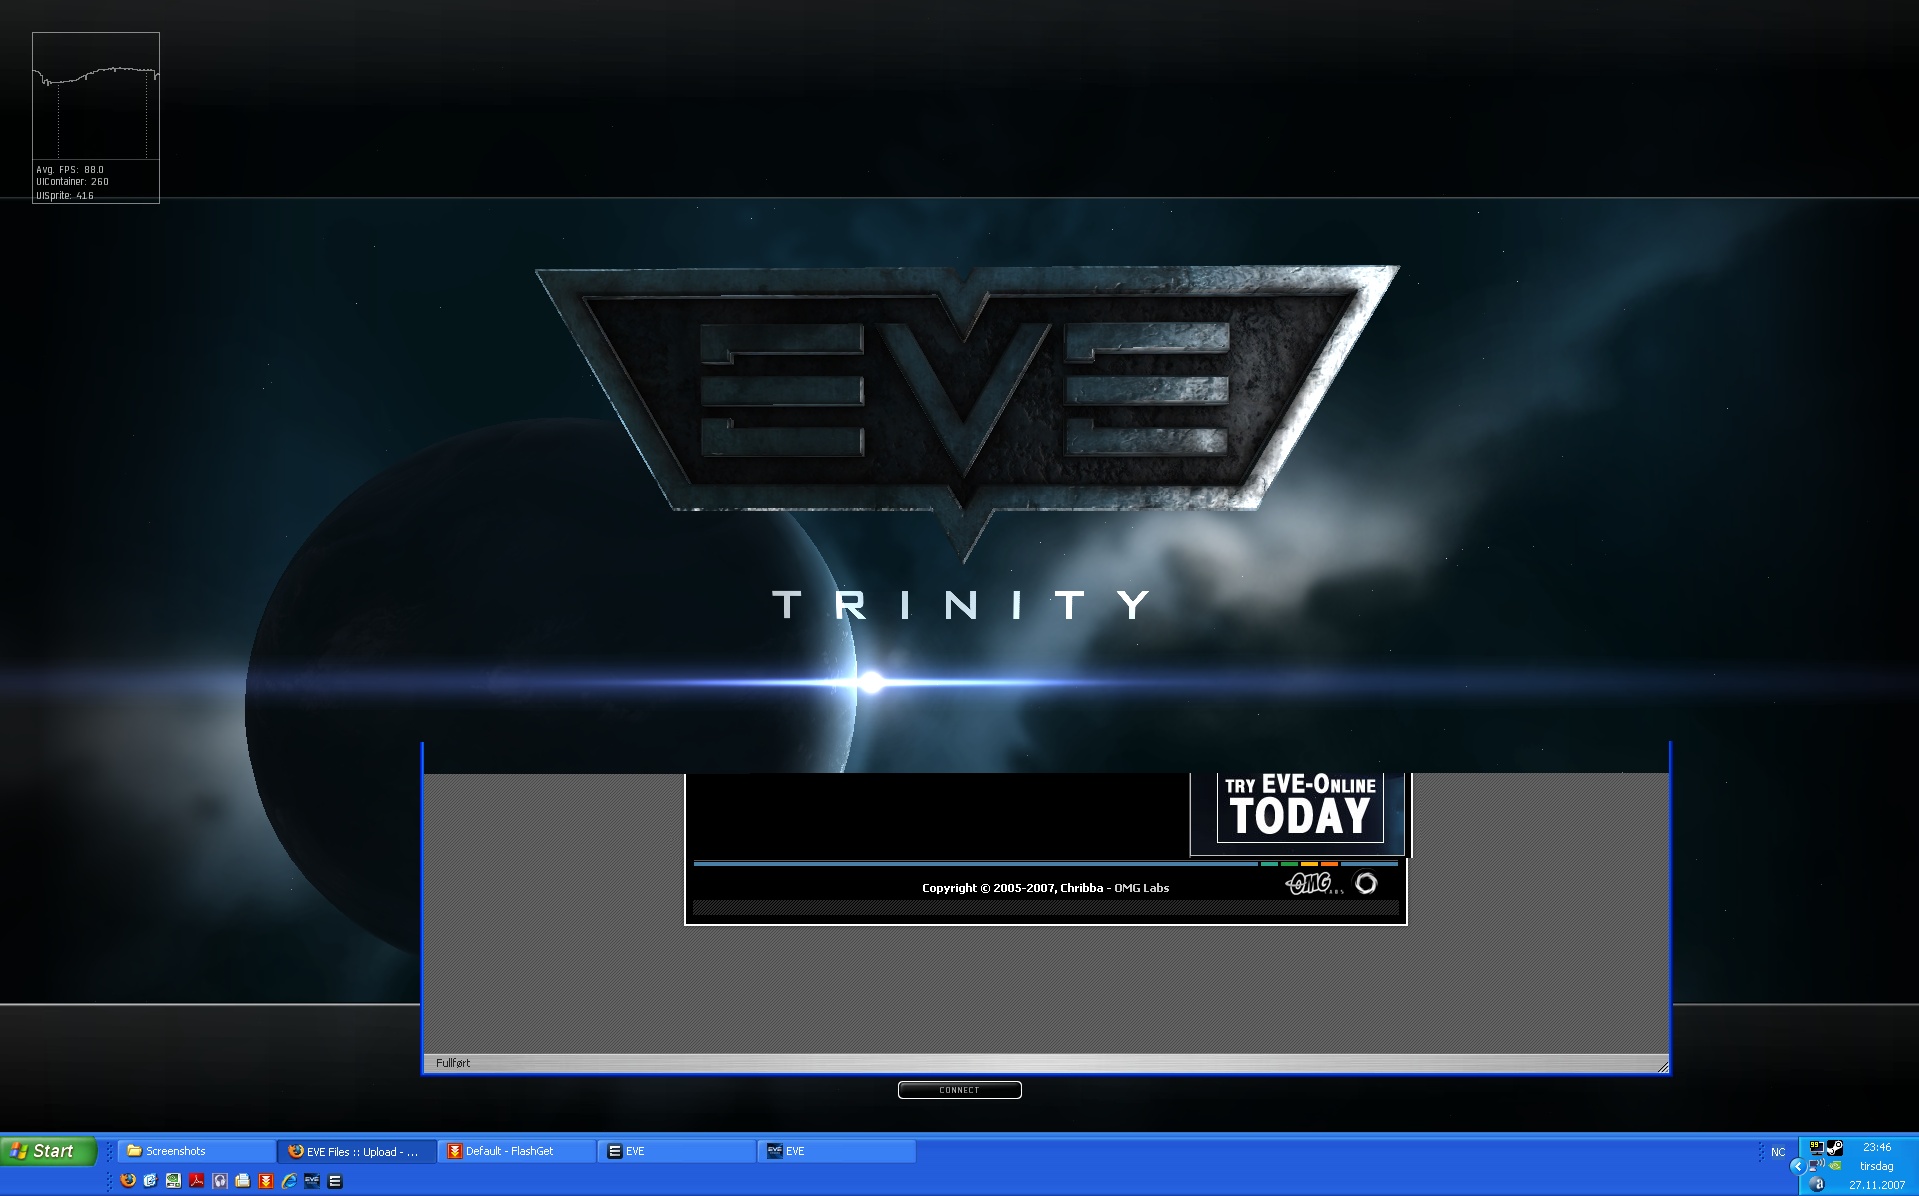Click the monitor tray icon showing 99
The image size is (1919, 1196).
1817,1148
